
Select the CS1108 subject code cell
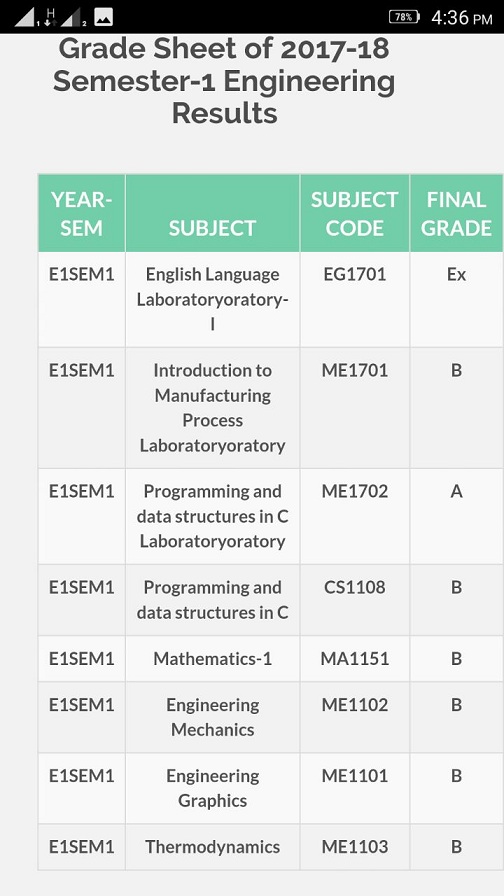pos(354,600)
